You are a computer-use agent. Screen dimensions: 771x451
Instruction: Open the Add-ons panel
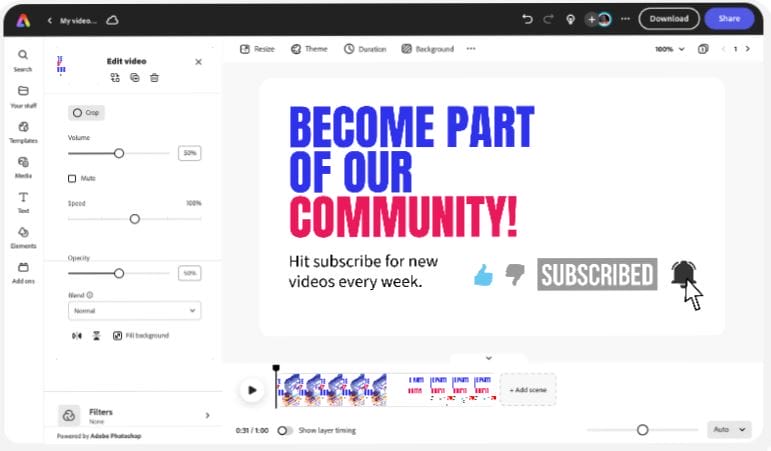pyautogui.click(x=23, y=273)
